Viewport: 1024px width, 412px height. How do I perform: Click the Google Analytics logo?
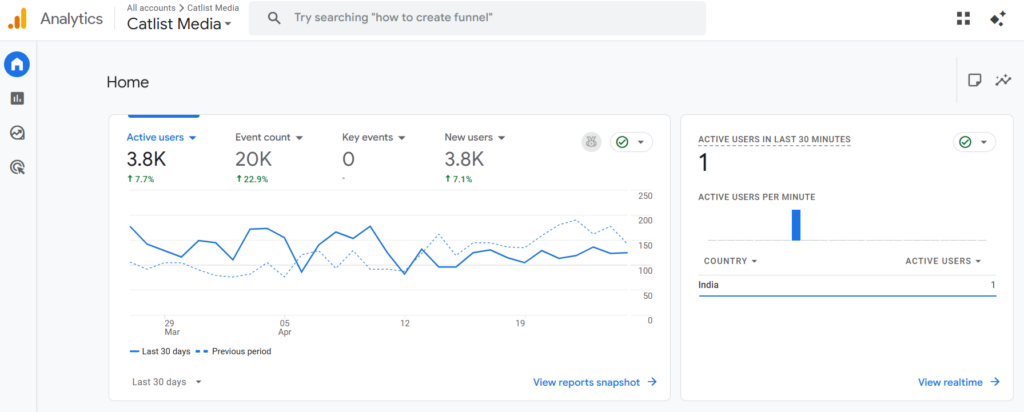17,18
